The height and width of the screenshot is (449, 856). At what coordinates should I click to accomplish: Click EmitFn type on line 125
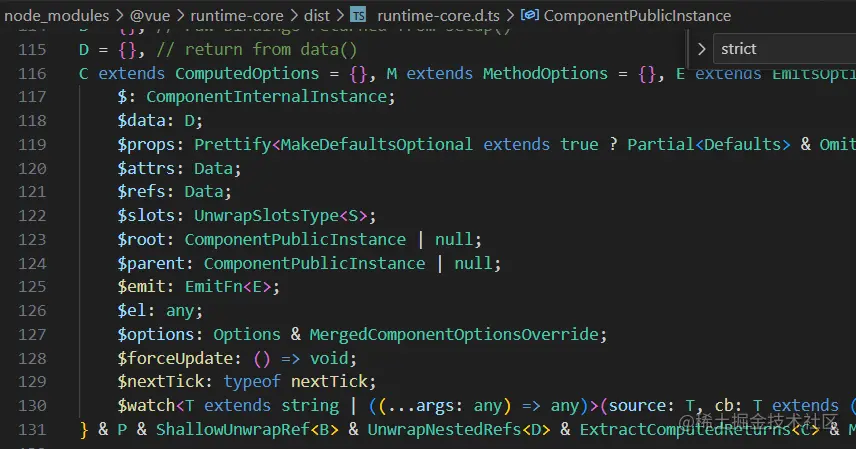click(x=213, y=287)
